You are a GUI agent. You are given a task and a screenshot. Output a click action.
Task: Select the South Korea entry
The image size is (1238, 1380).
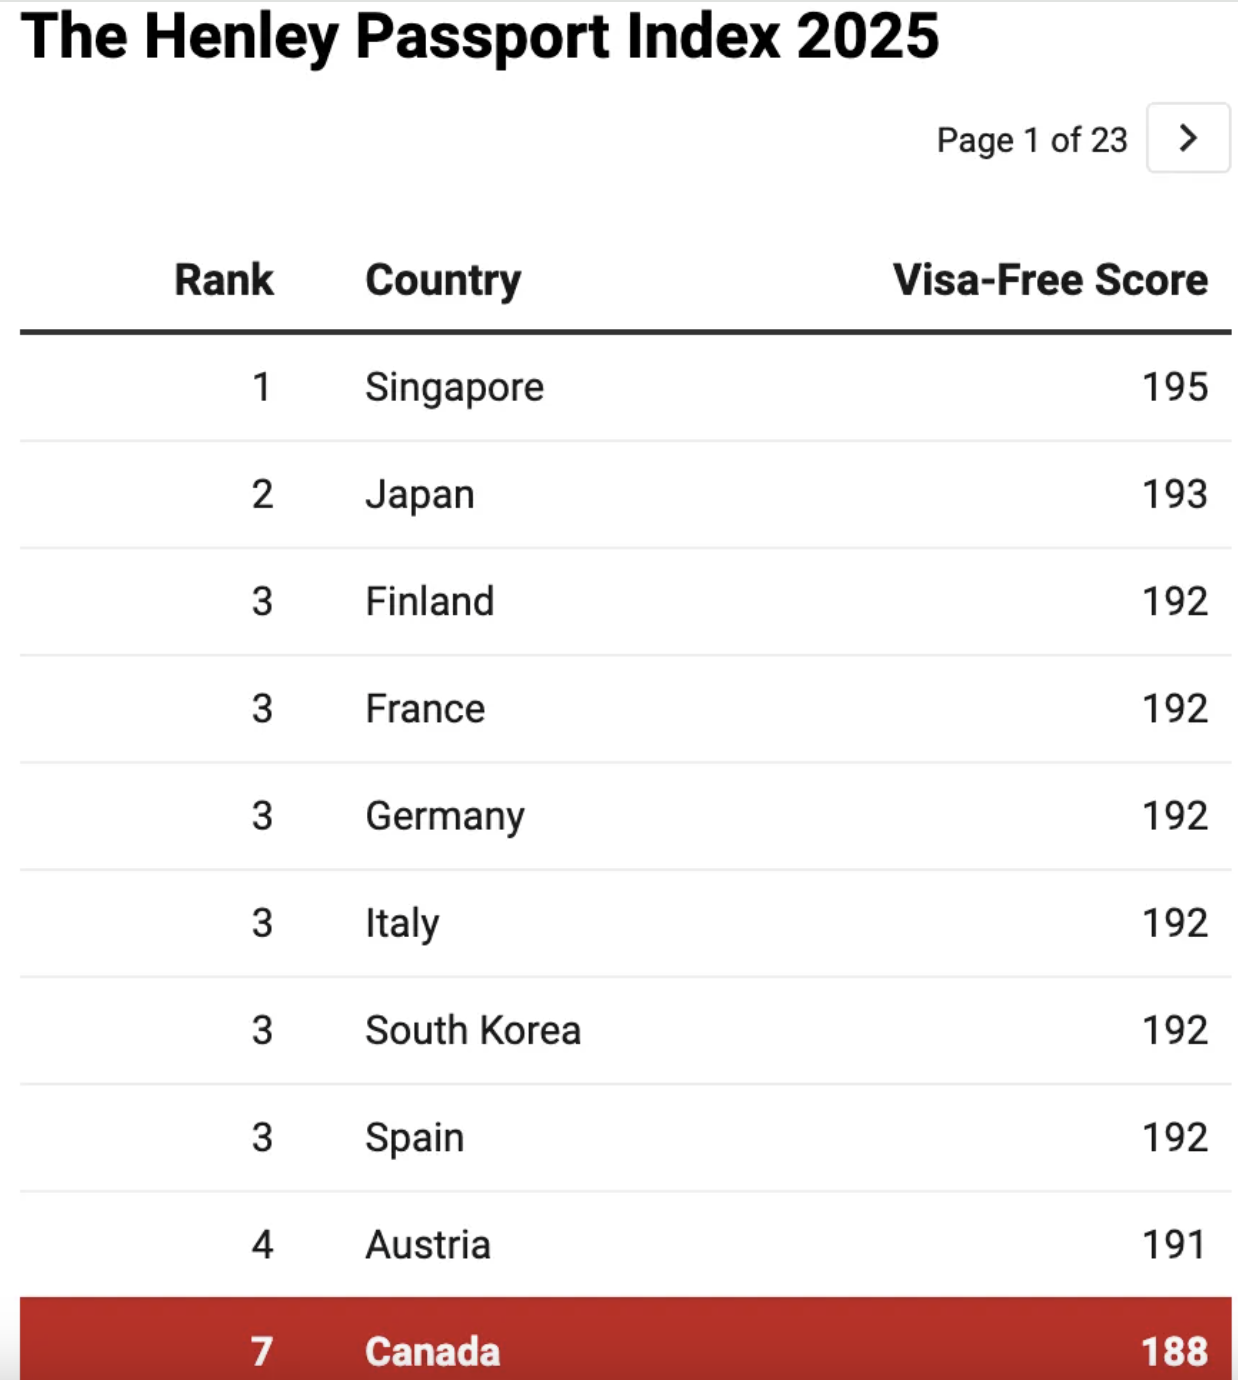473,1030
